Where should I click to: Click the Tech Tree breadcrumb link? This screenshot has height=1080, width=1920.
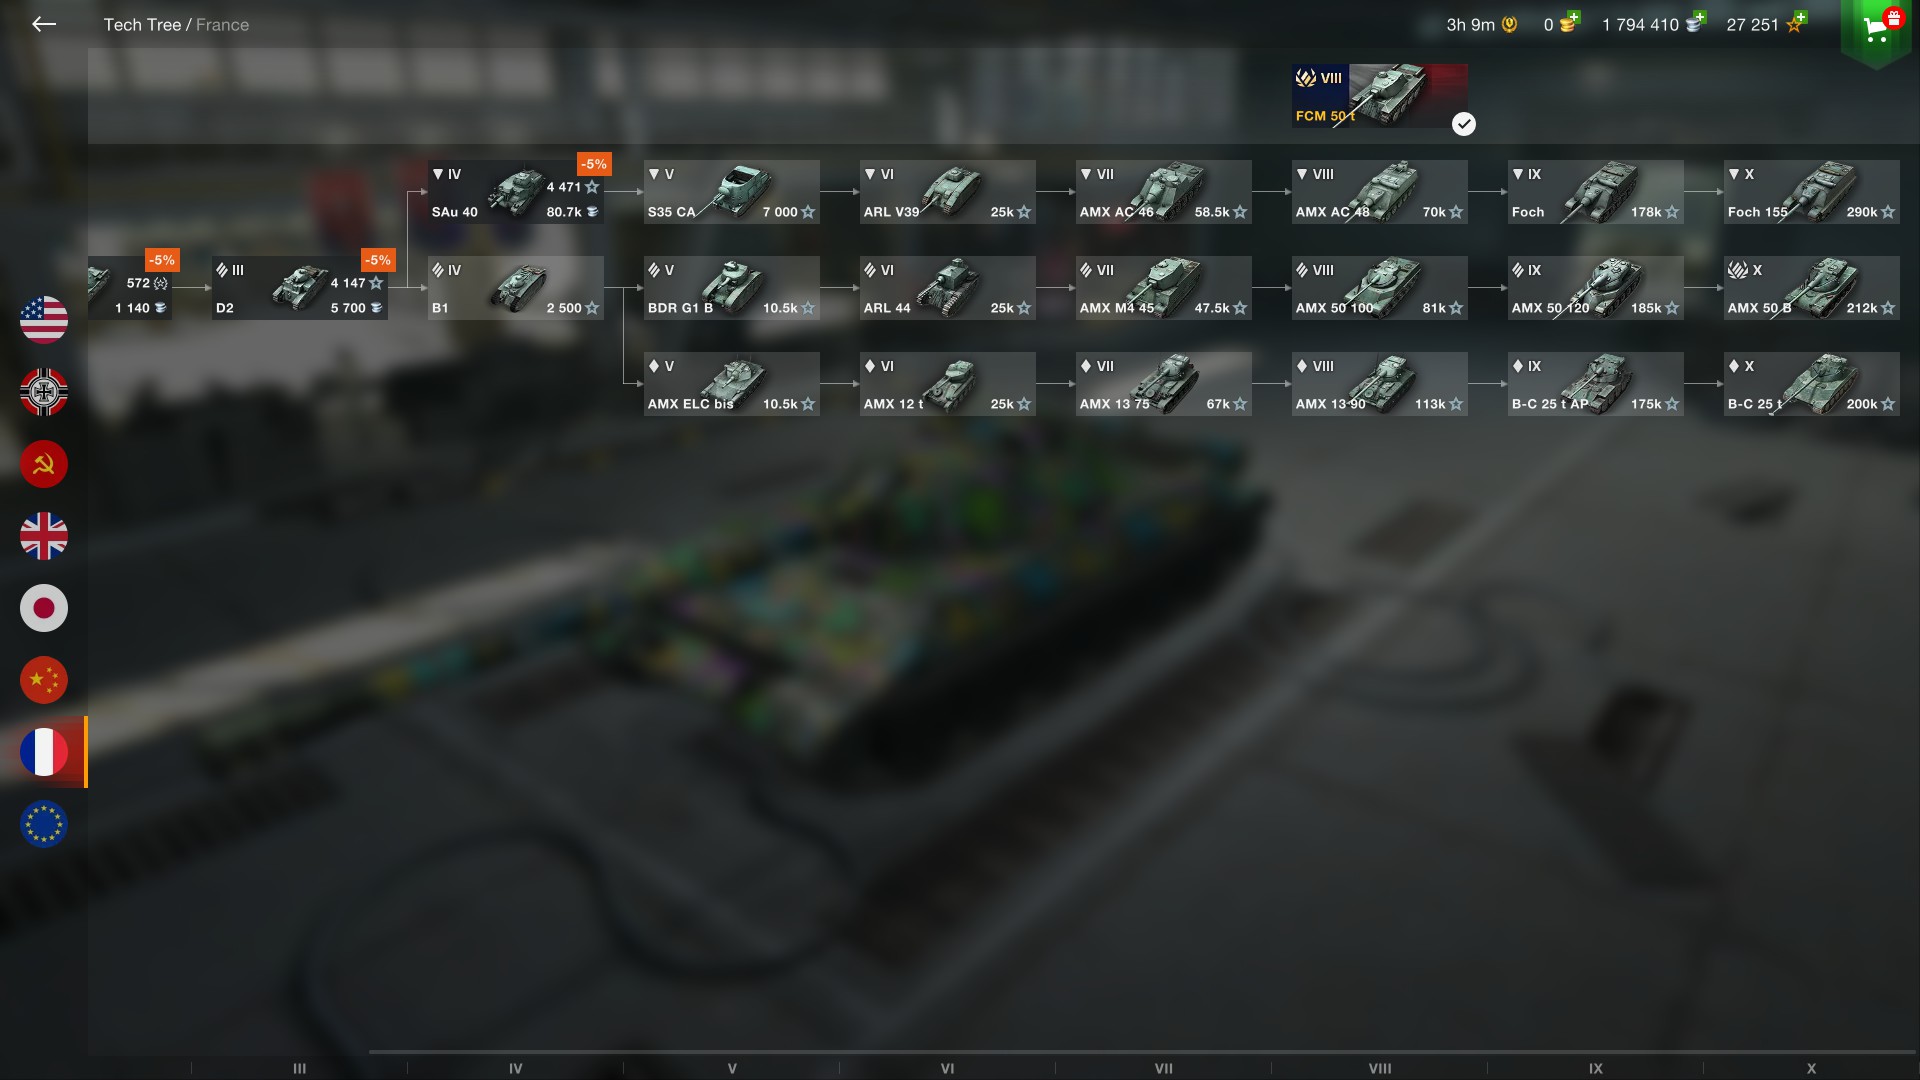pos(142,25)
